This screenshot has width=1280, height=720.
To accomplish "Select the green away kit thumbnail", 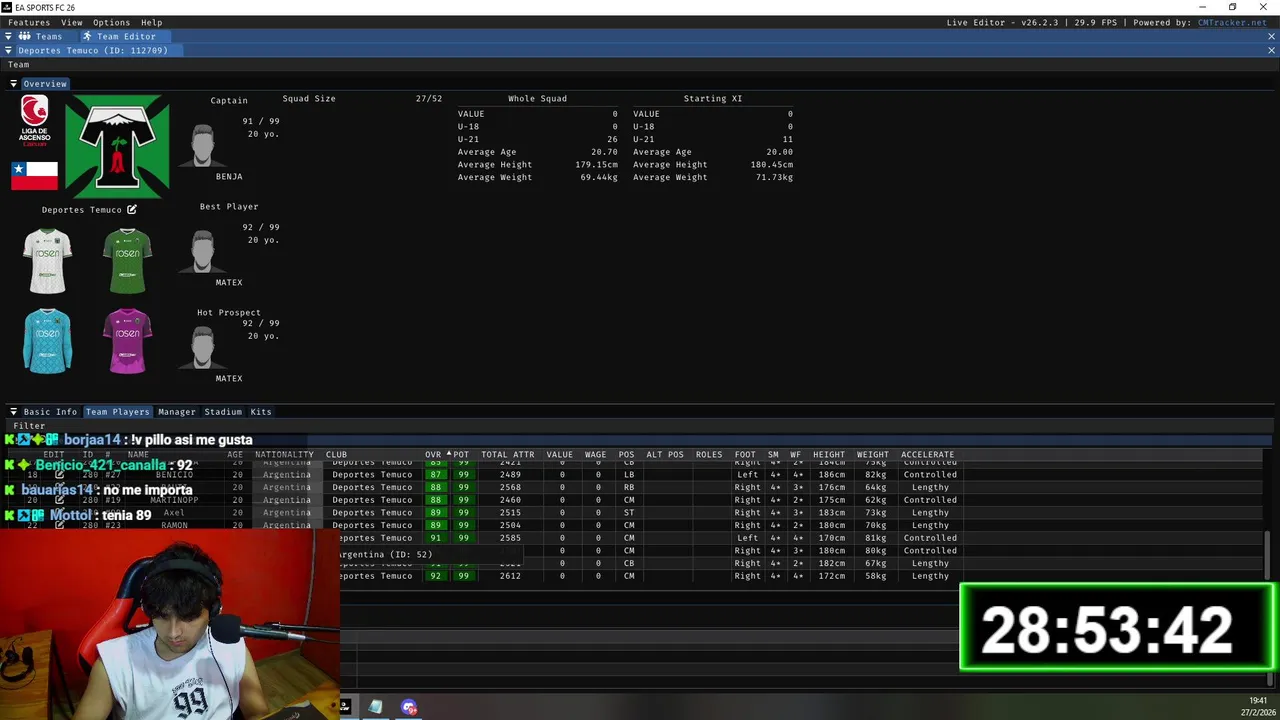I will tap(127, 261).
